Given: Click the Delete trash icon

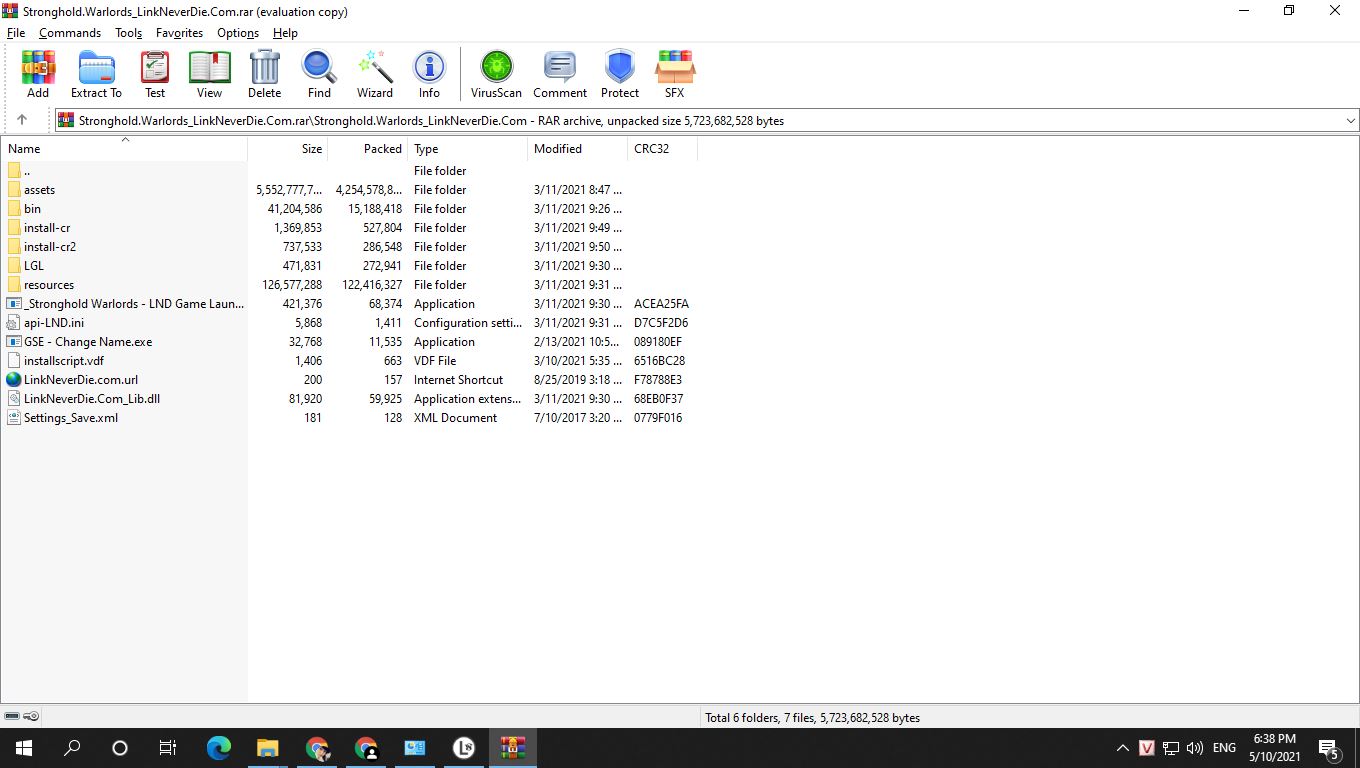Looking at the screenshot, I should point(265,75).
